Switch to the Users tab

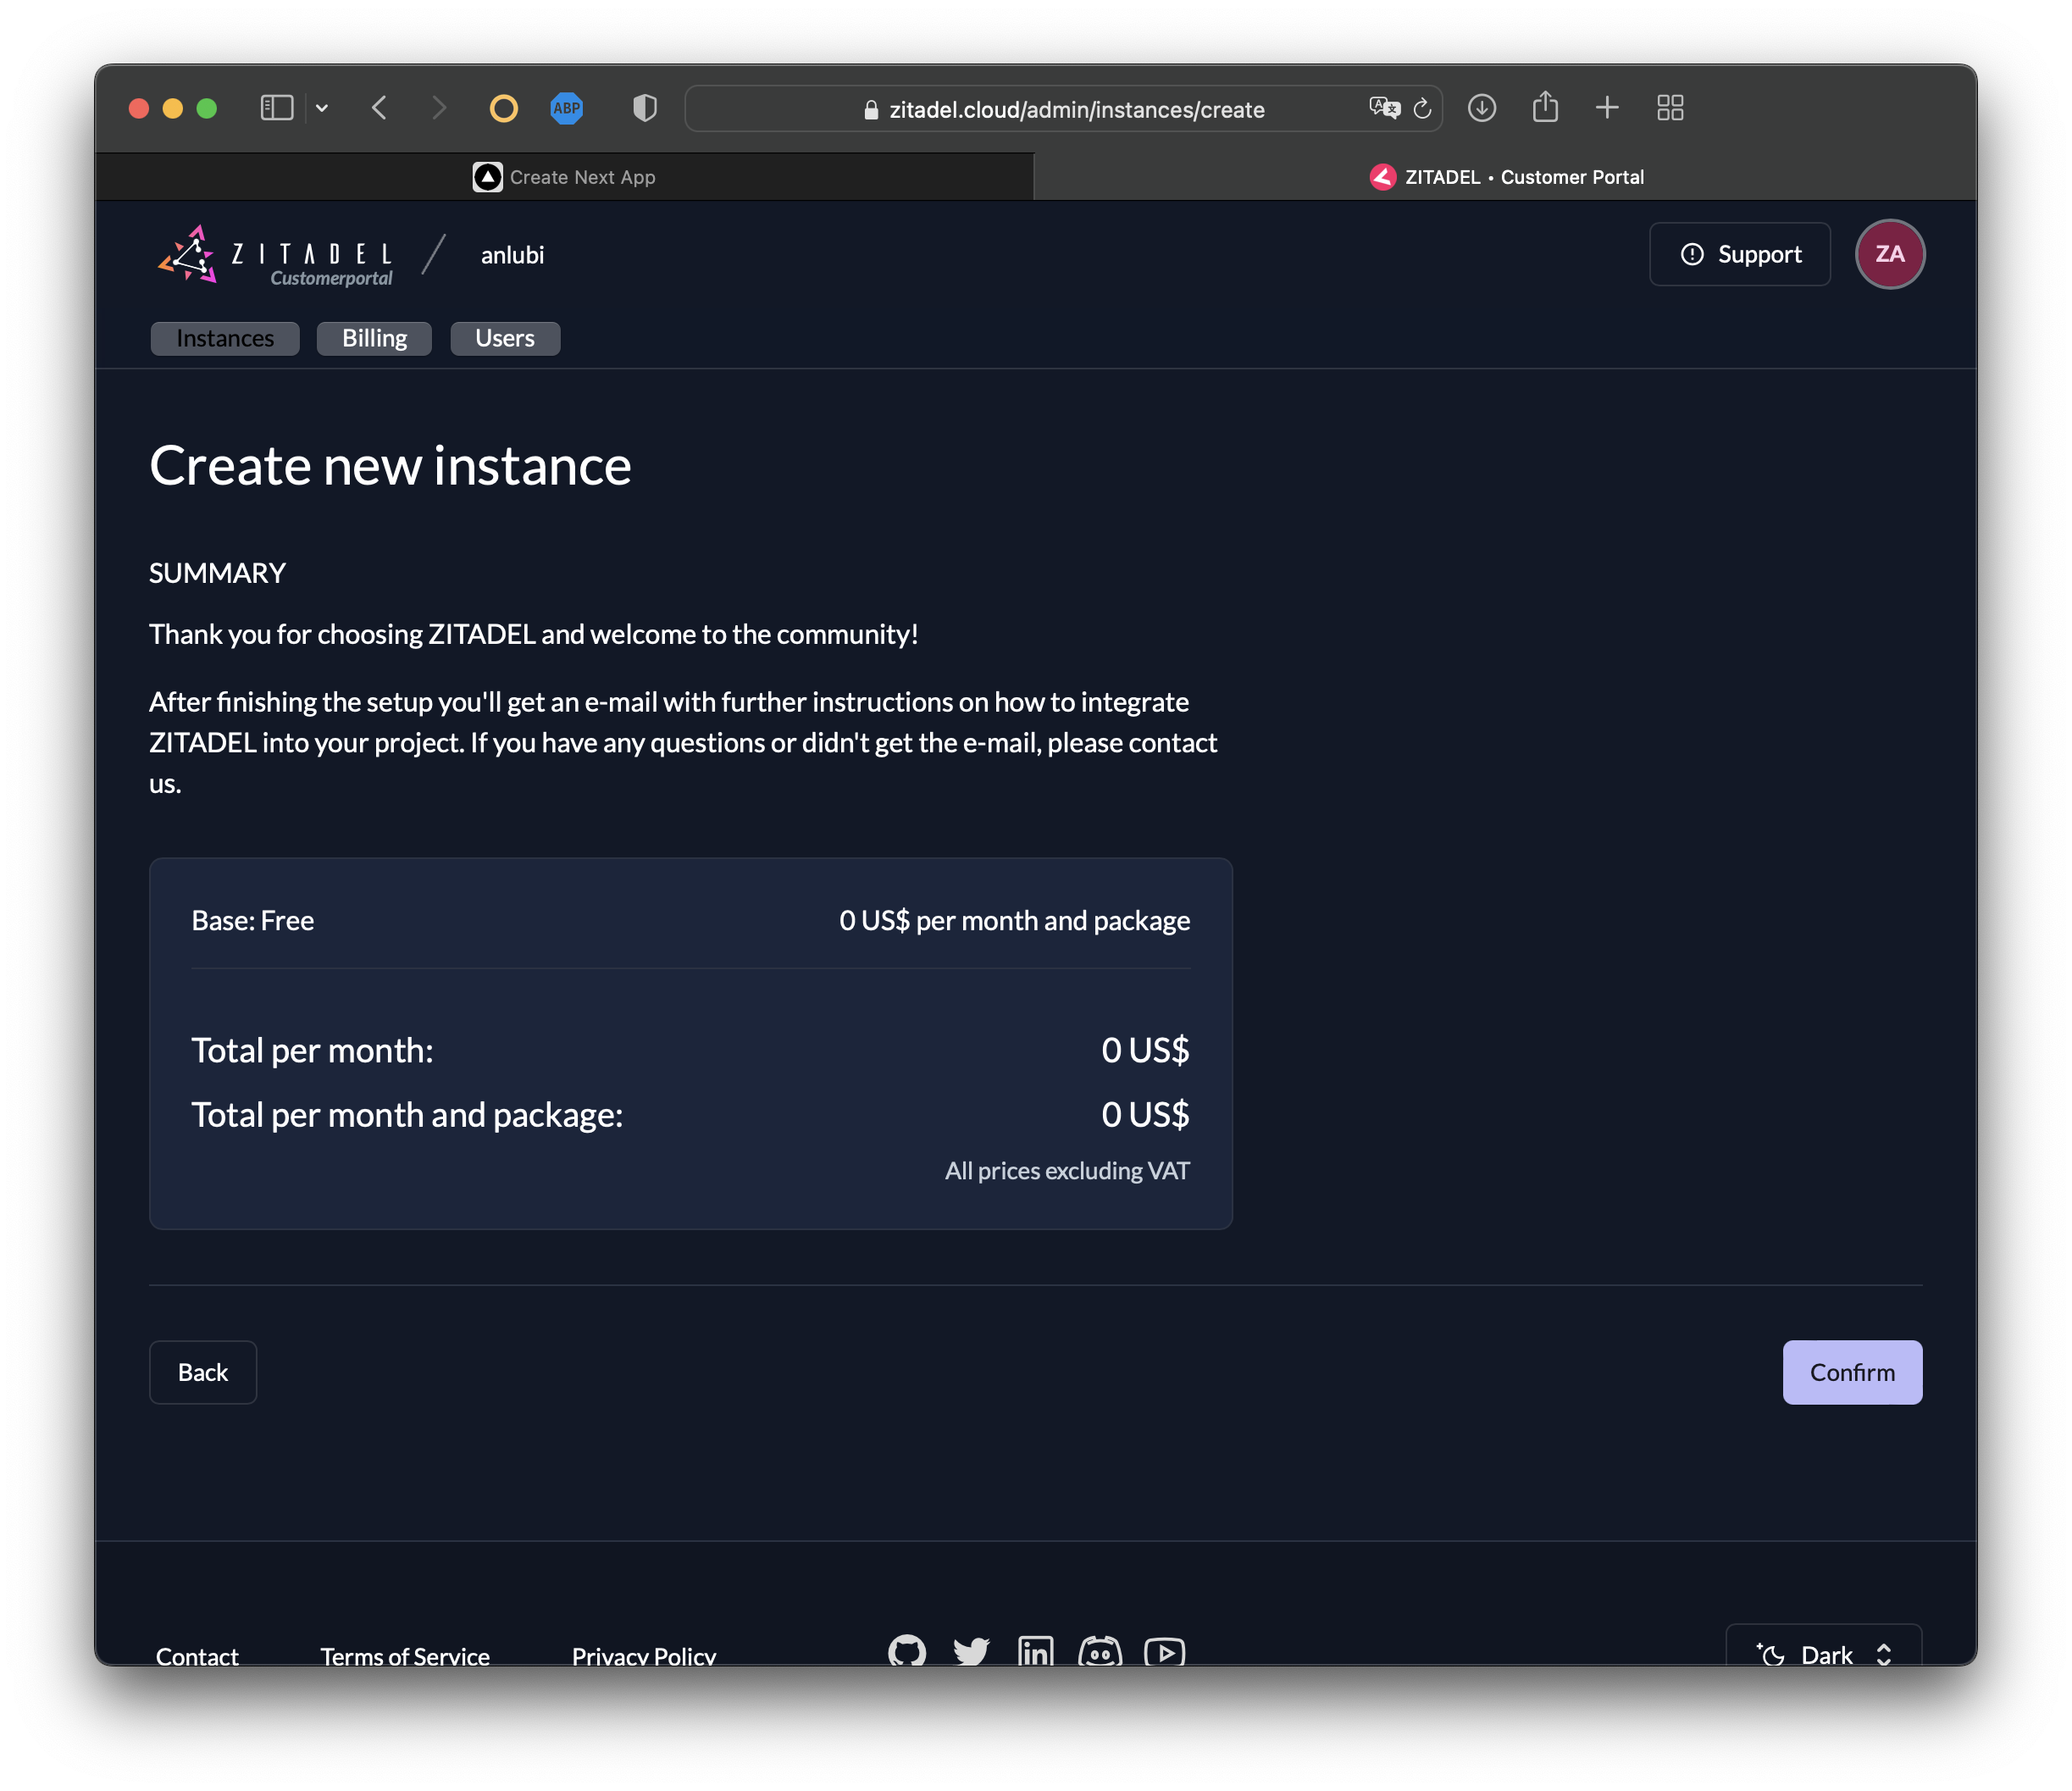tap(504, 339)
